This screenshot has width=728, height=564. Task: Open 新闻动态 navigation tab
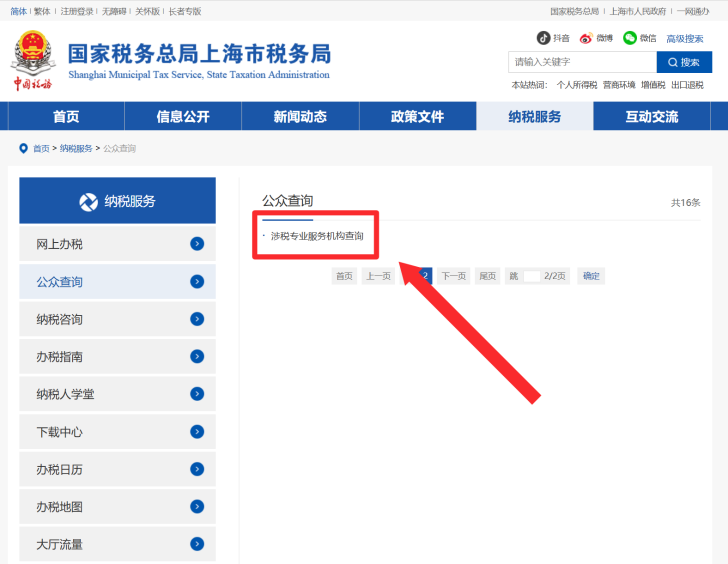coord(300,117)
